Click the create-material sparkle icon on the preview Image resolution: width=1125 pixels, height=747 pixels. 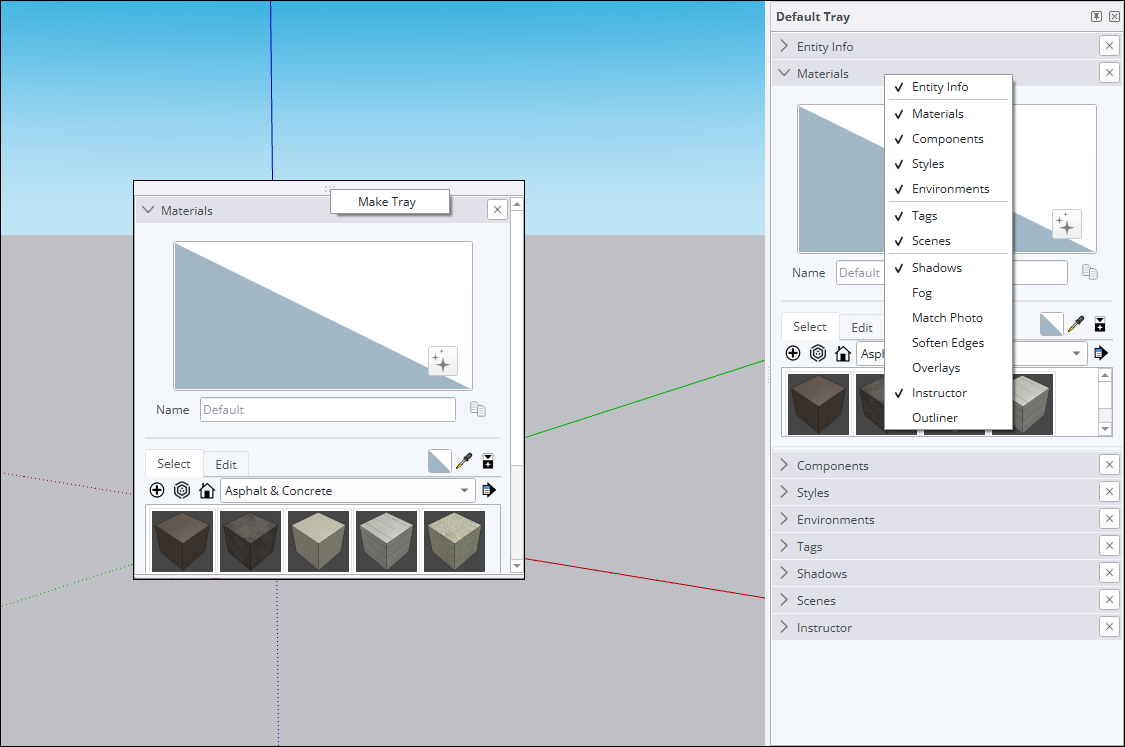pos(442,361)
